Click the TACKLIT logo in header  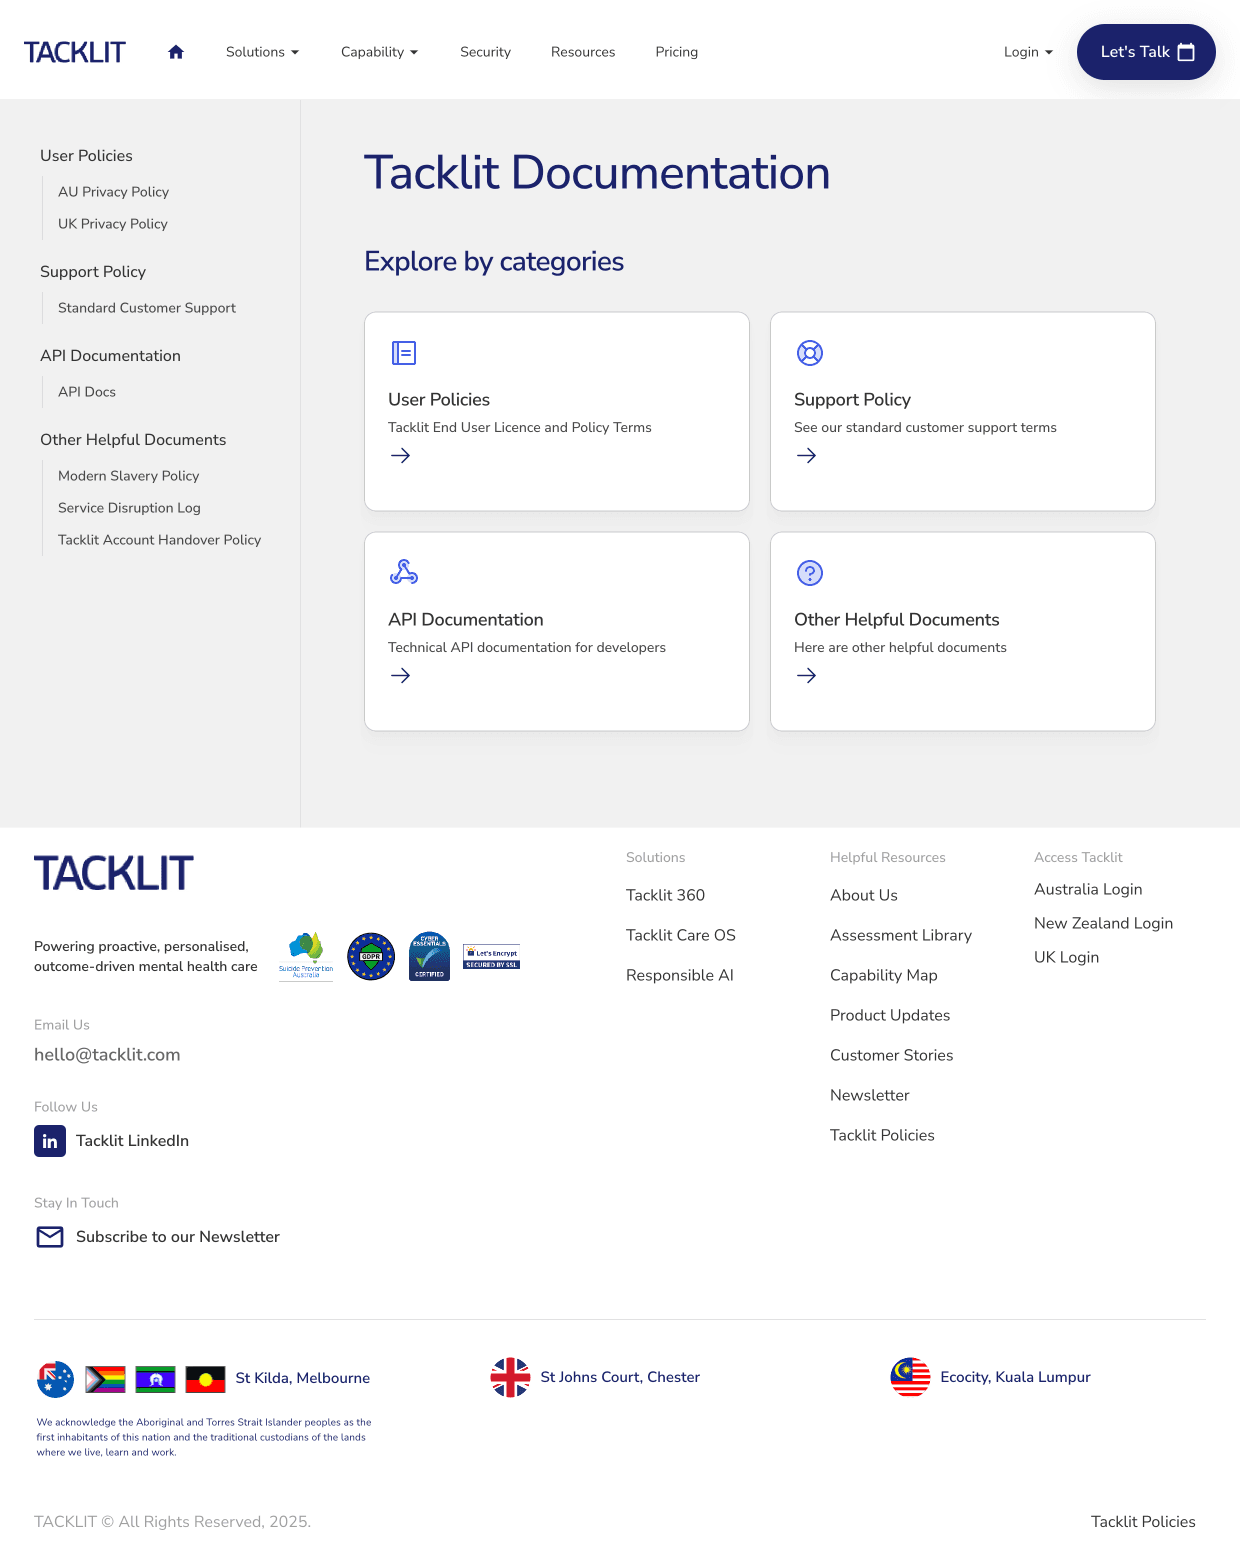75,52
